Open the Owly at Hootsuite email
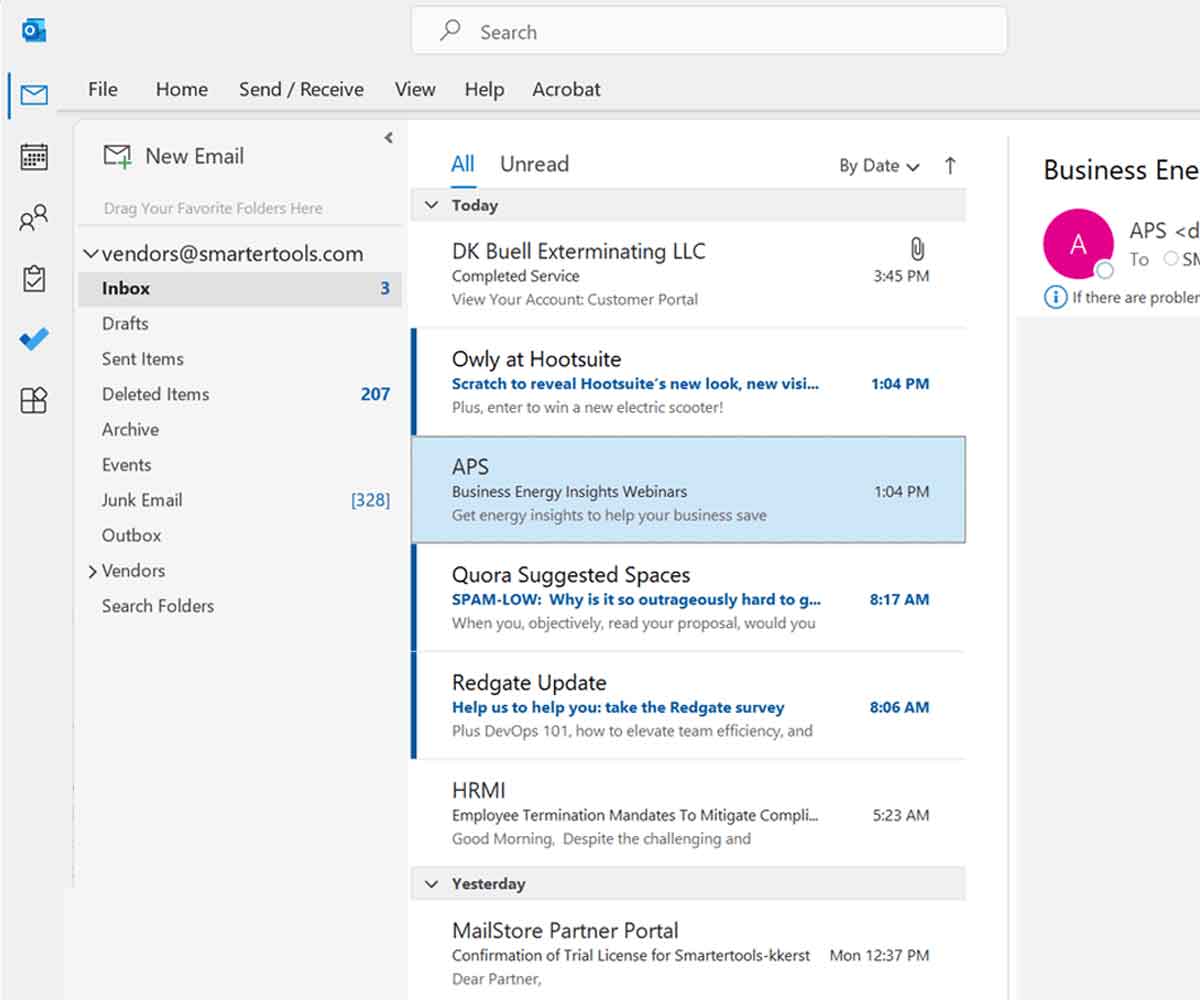This screenshot has width=1200, height=1000. [689, 382]
